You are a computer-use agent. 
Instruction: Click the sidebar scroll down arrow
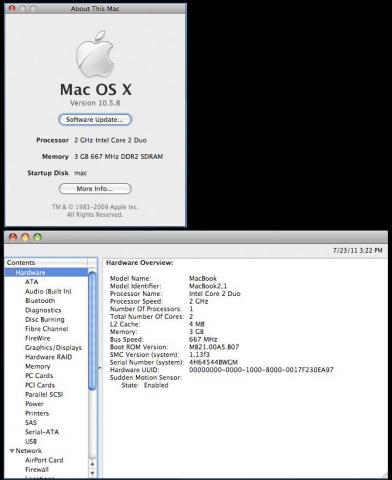[92, 473]
